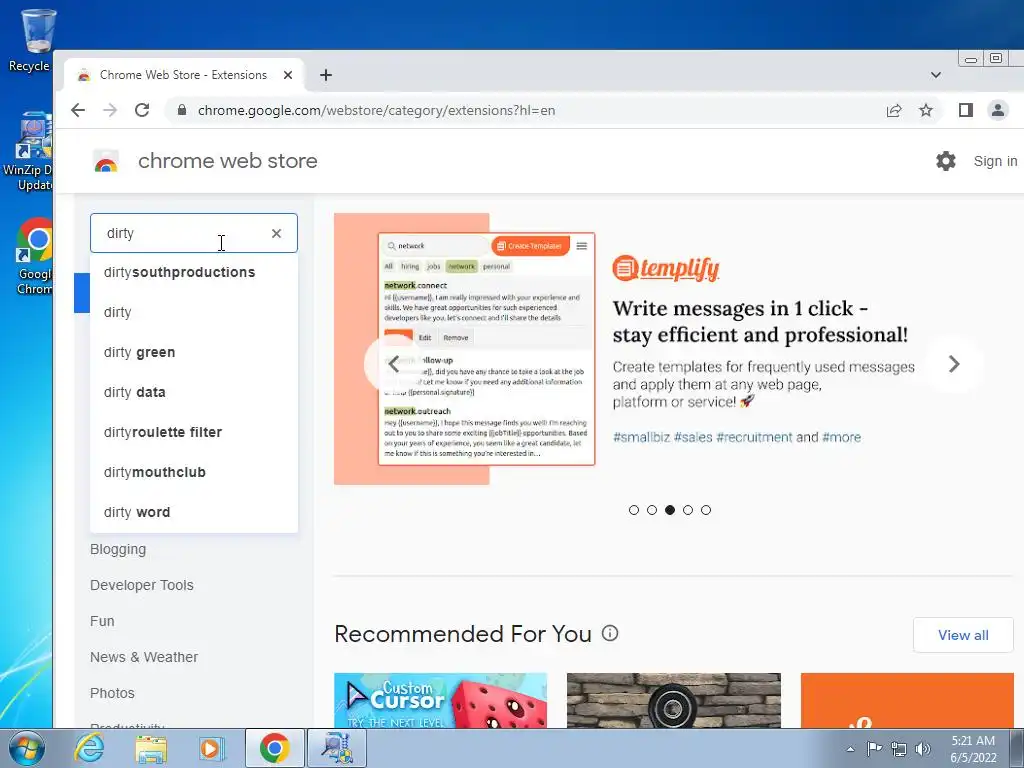1024x768 pixels.
Task: Click the forward navigation arrow
Action: 110,110
